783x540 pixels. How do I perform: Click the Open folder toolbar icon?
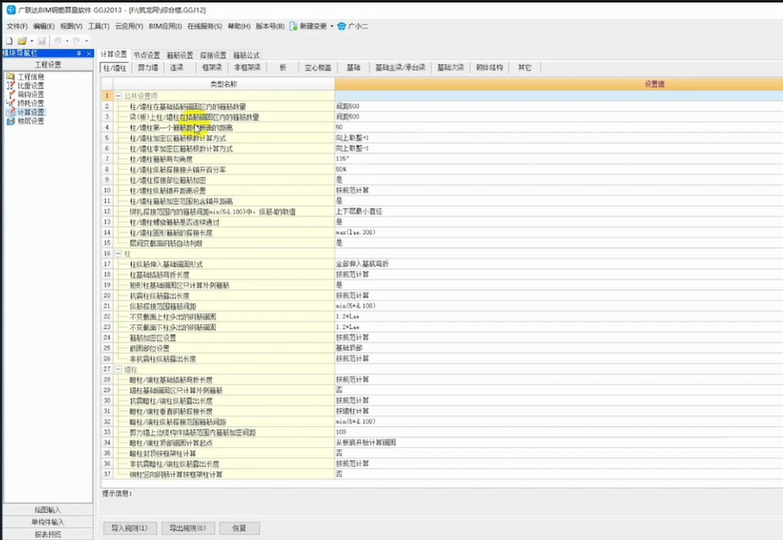point(20,40)
